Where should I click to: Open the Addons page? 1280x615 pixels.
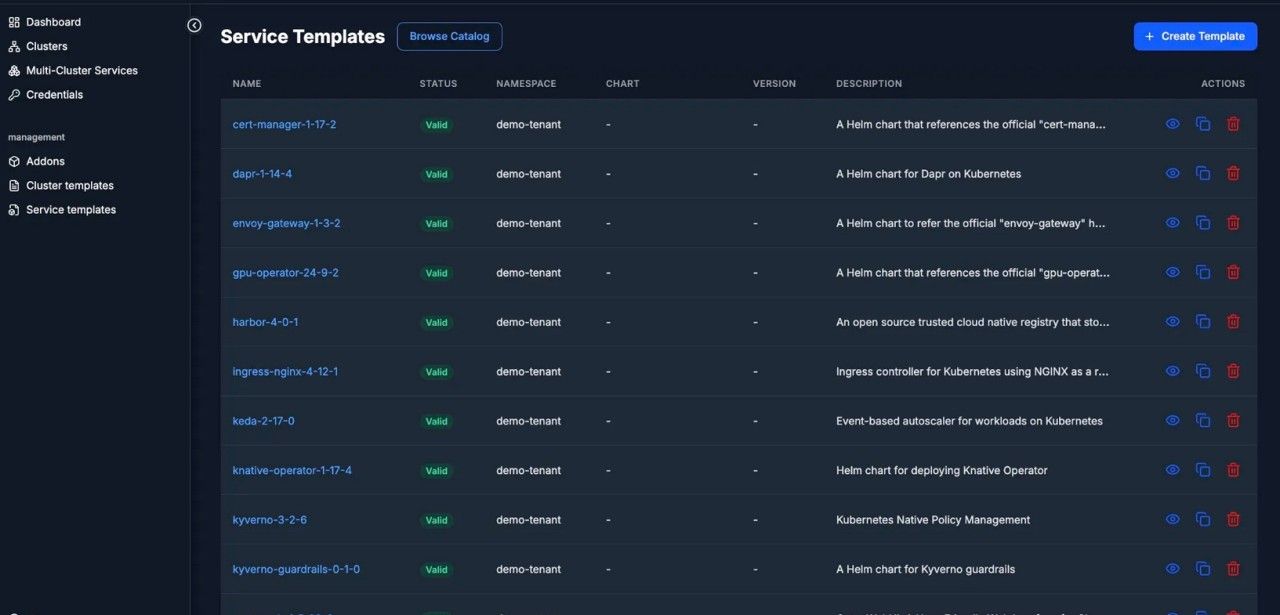click(x=45, y=161)
